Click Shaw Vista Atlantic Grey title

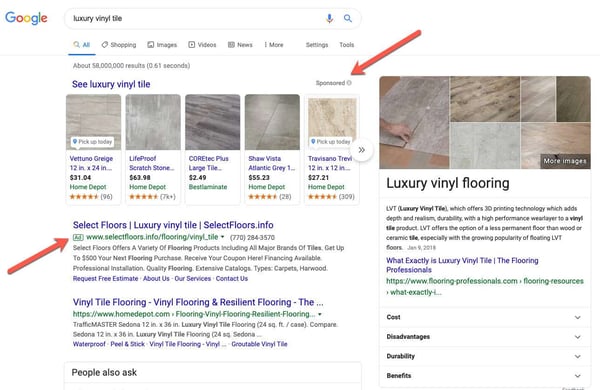tap(272, 163)
